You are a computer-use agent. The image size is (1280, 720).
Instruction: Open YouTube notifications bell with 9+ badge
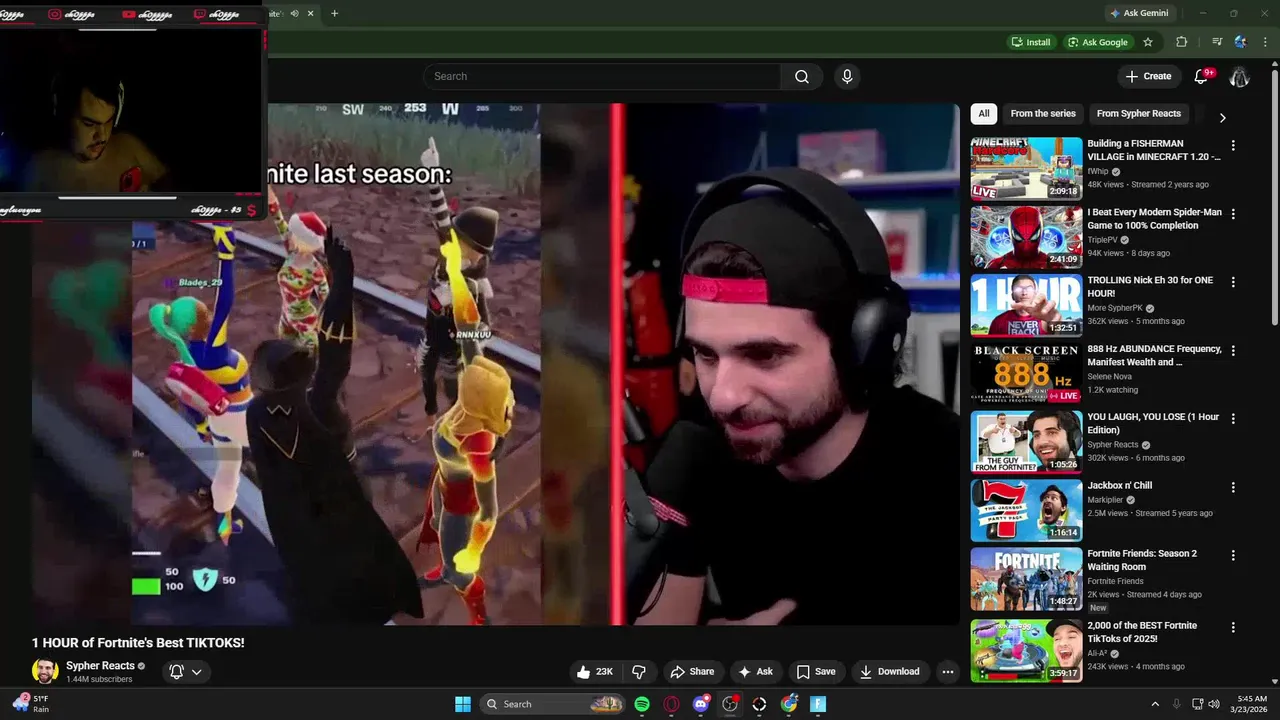(1202, 76)
